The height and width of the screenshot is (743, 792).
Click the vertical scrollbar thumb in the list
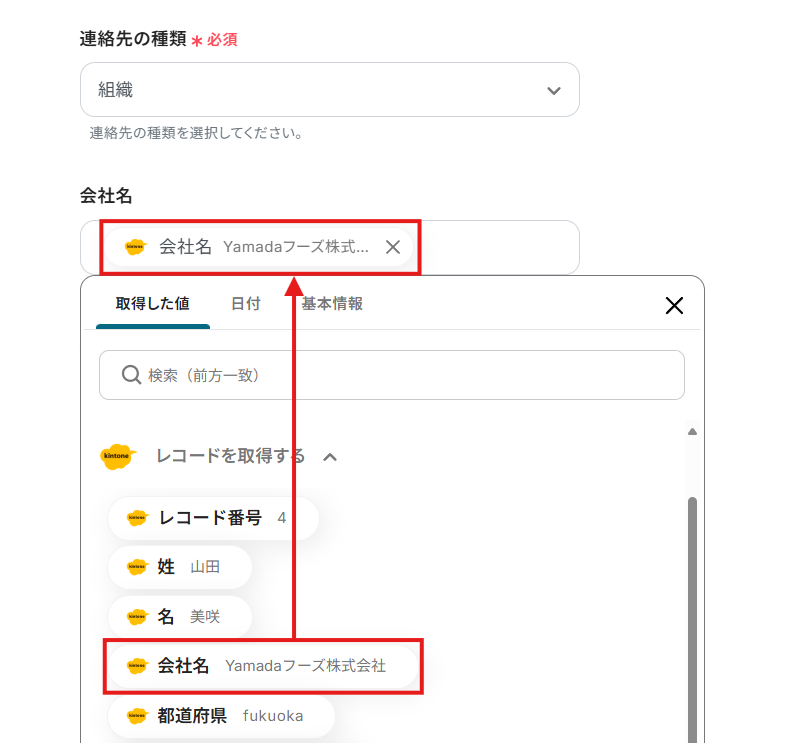pos(692,620)
